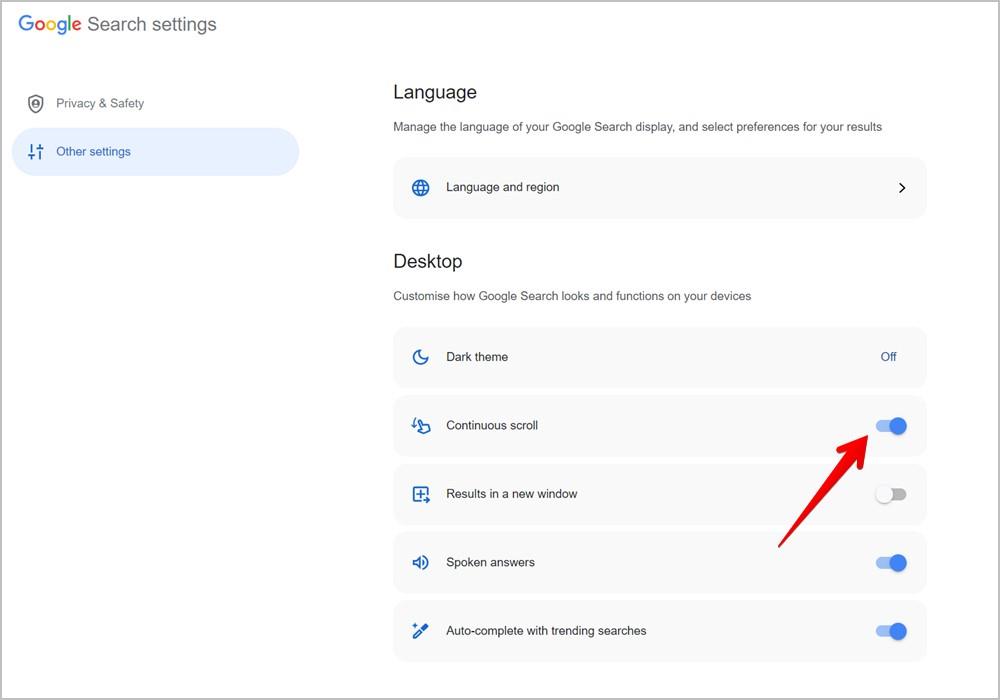Click the Continuous scroll hand icon
This screenshot has height=700, width=1000.
pyautogui.click(x=420, y=425)
